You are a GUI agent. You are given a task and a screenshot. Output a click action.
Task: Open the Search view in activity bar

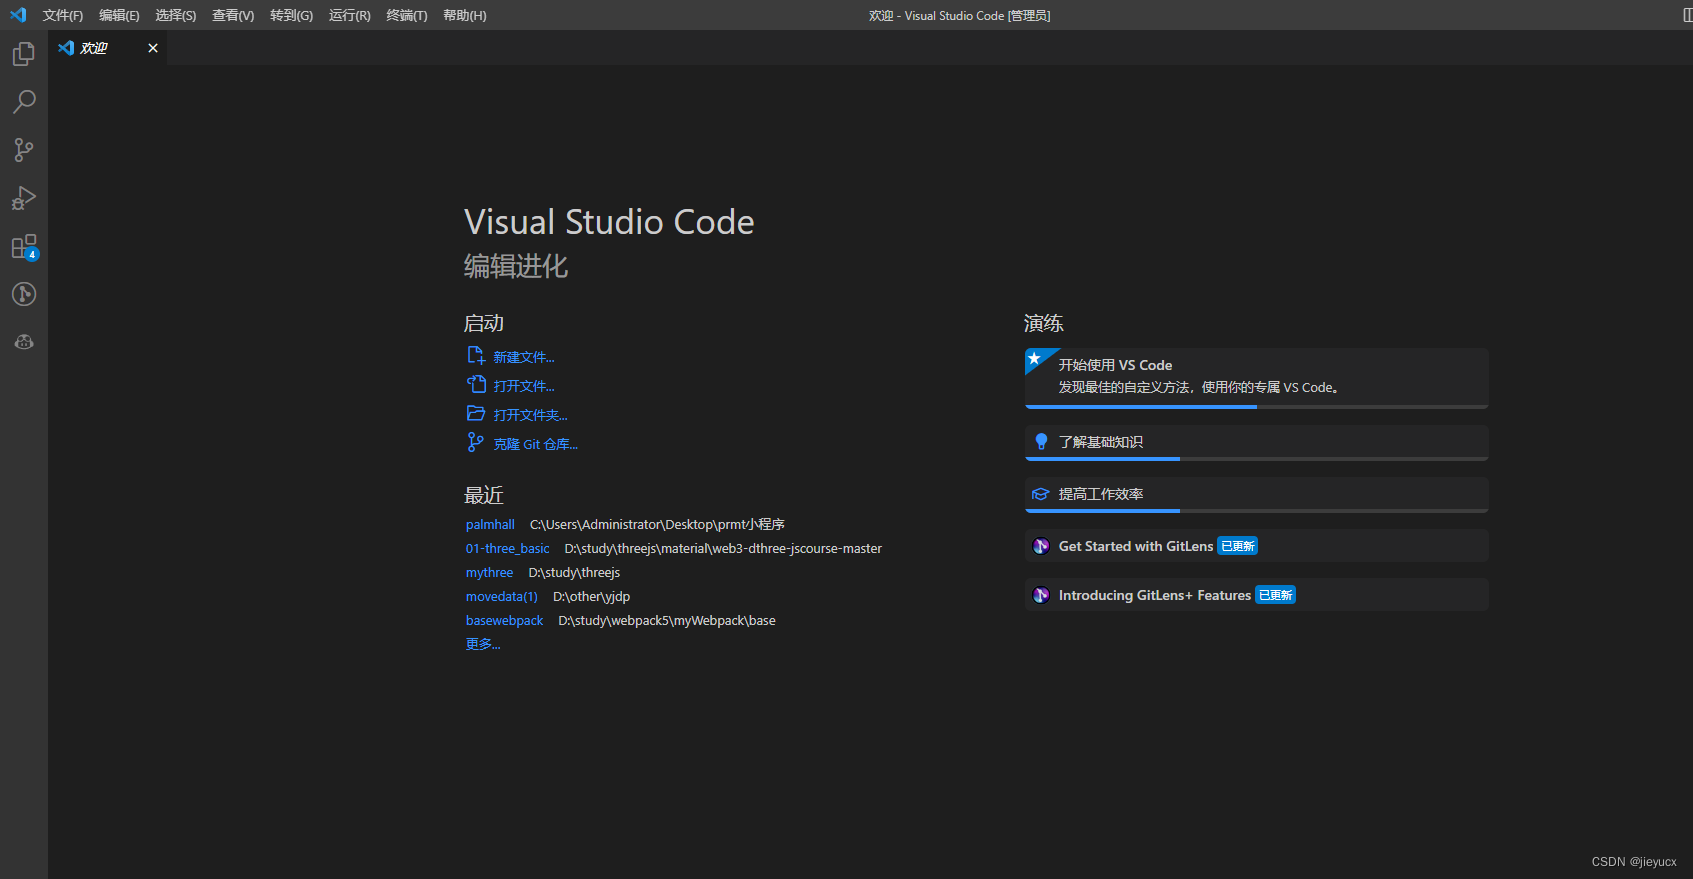point(24,102)
